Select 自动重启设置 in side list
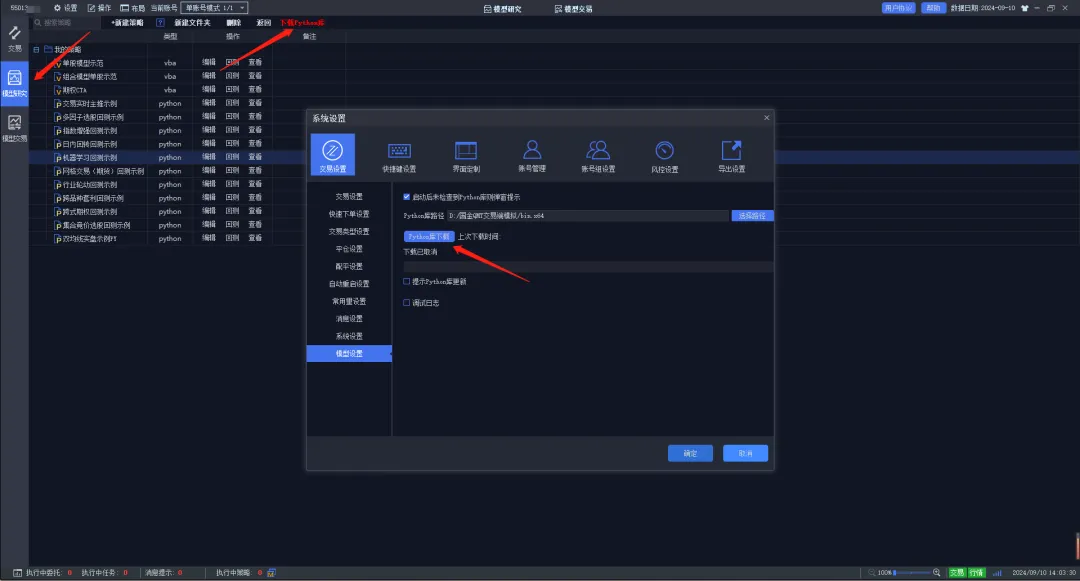 [349, 284]
